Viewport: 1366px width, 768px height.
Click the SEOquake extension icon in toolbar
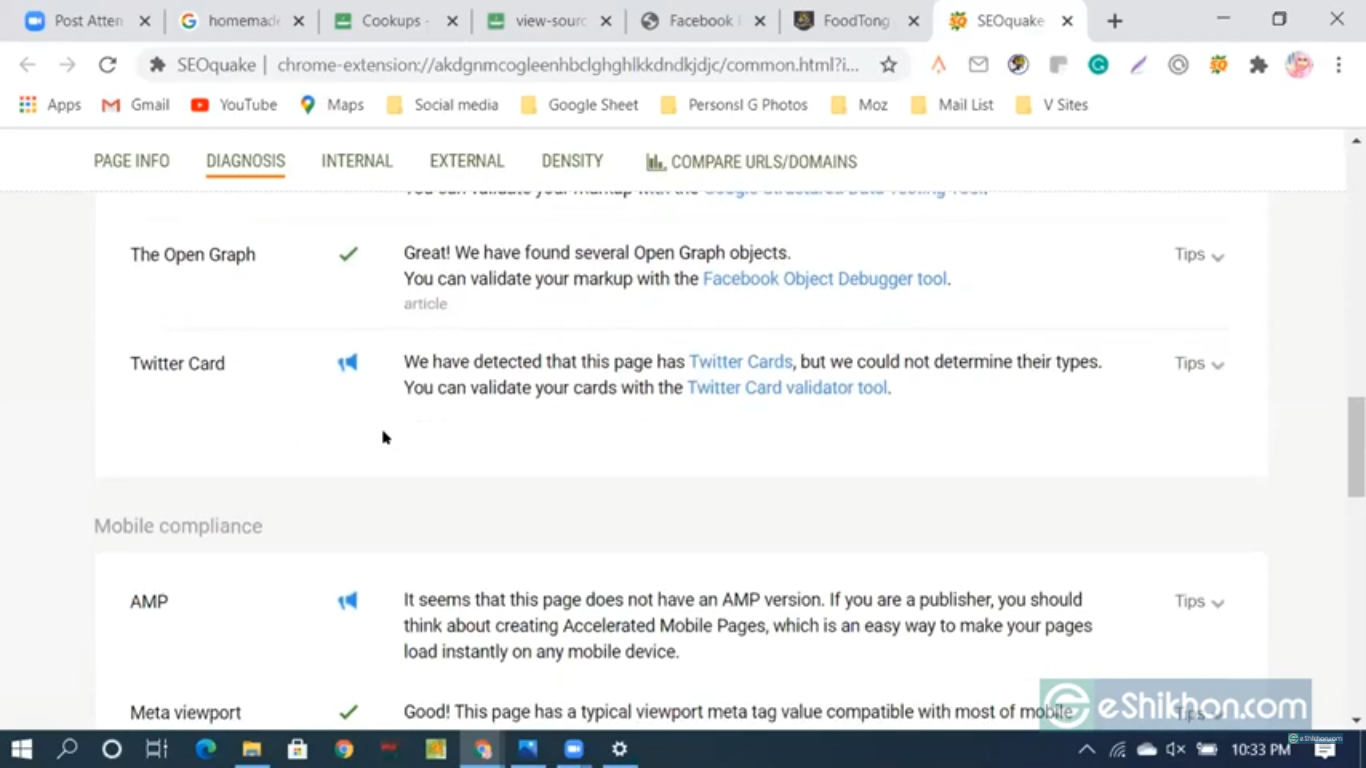coord(1218,65)
